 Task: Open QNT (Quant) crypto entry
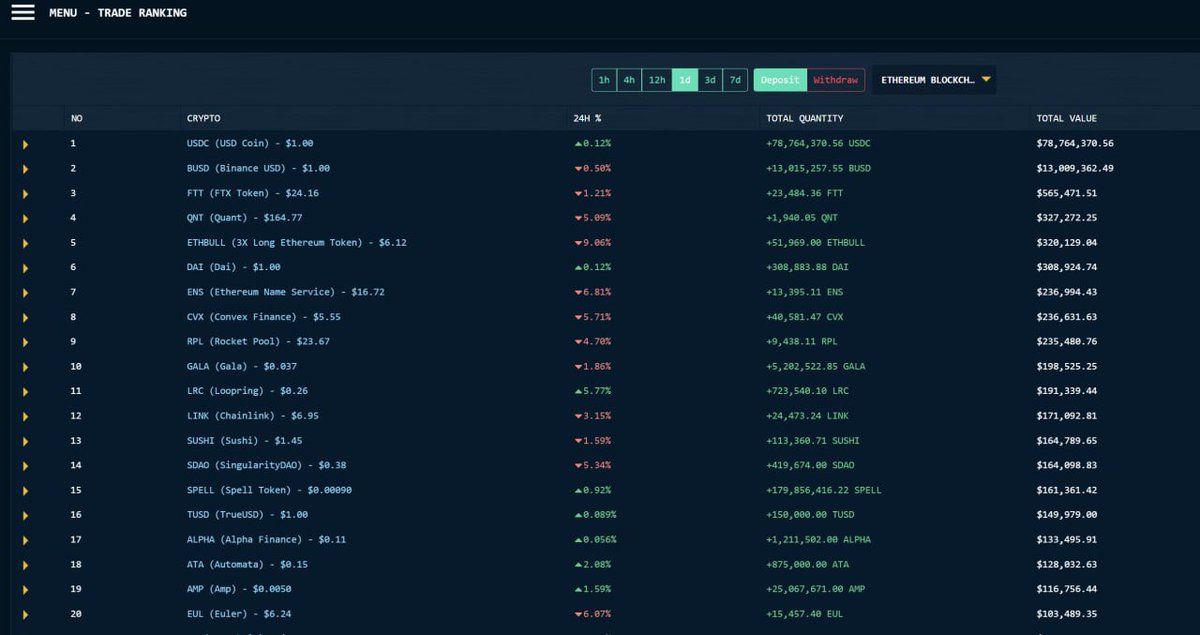click(x=244, y=217)
